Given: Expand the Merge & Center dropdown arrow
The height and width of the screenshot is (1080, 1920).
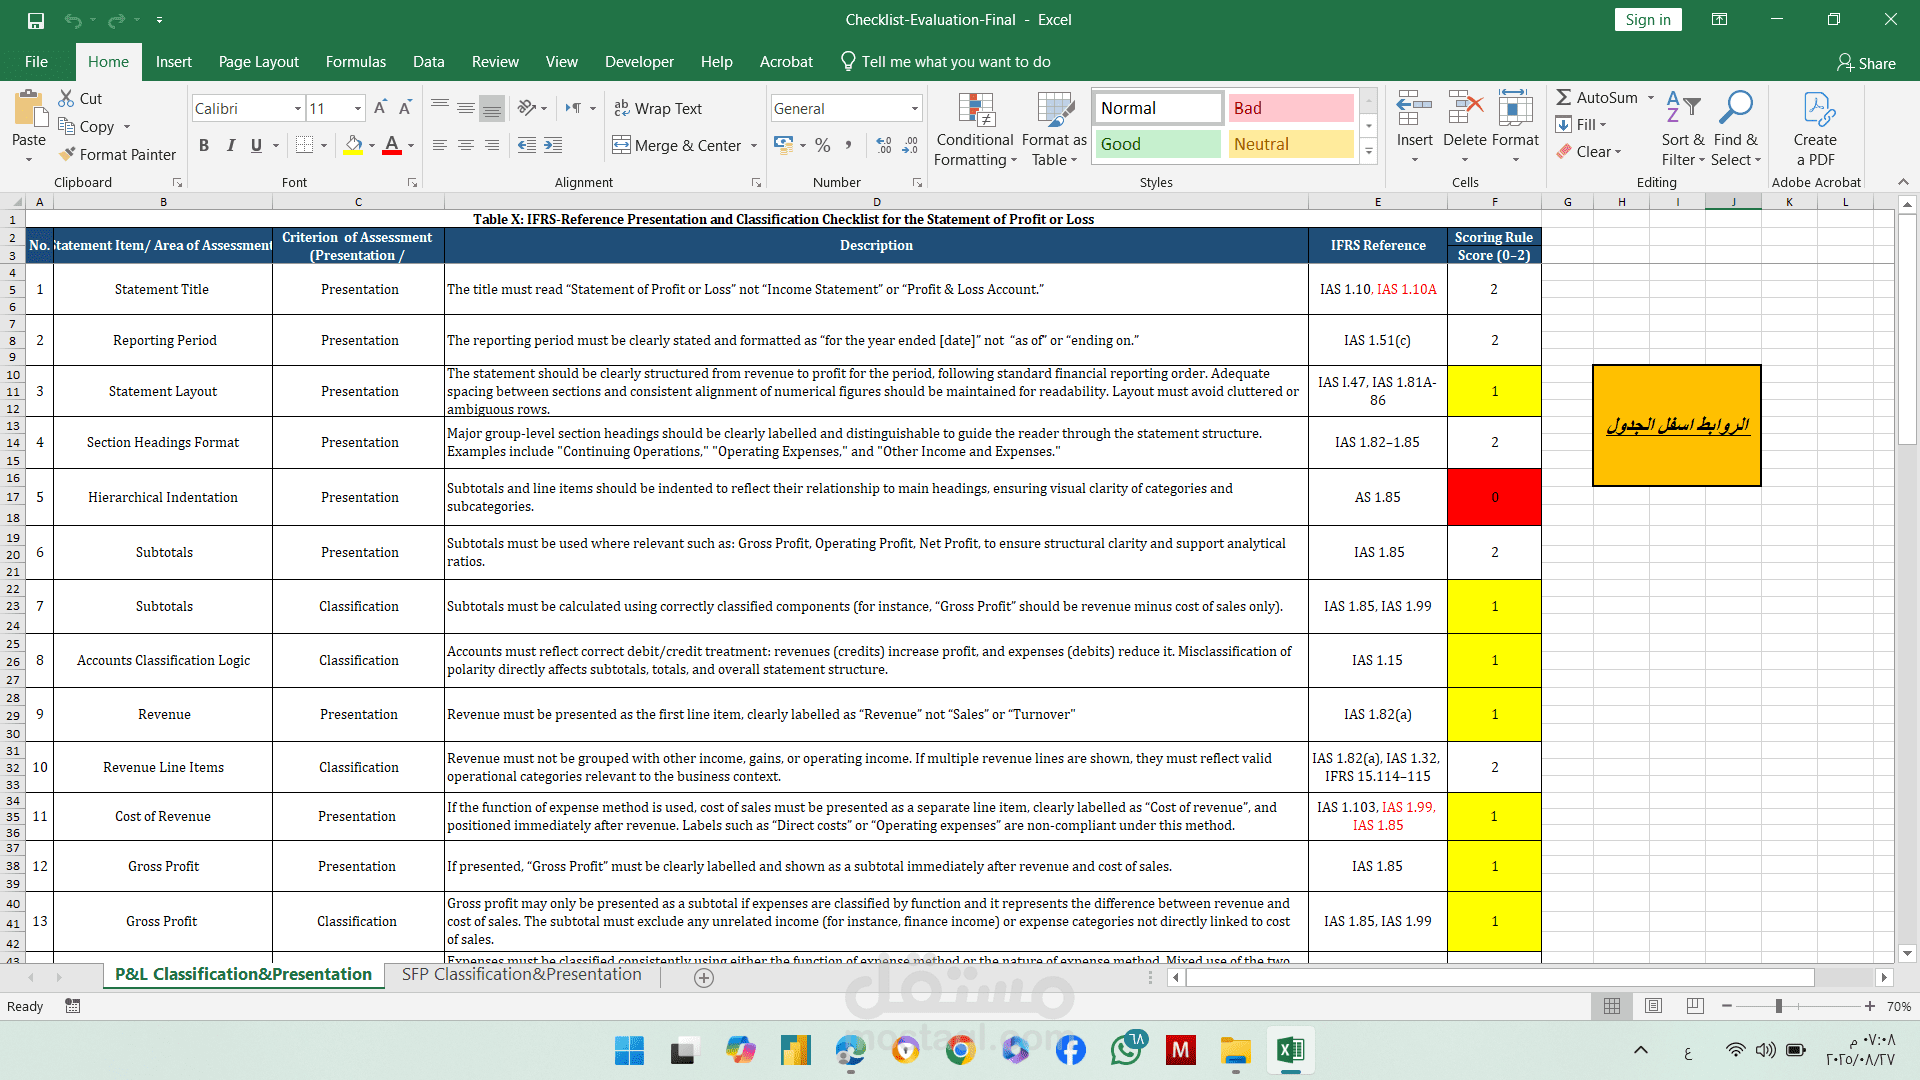Looking at the screenshot, I should pyautogui.click(x=754, y=146).
